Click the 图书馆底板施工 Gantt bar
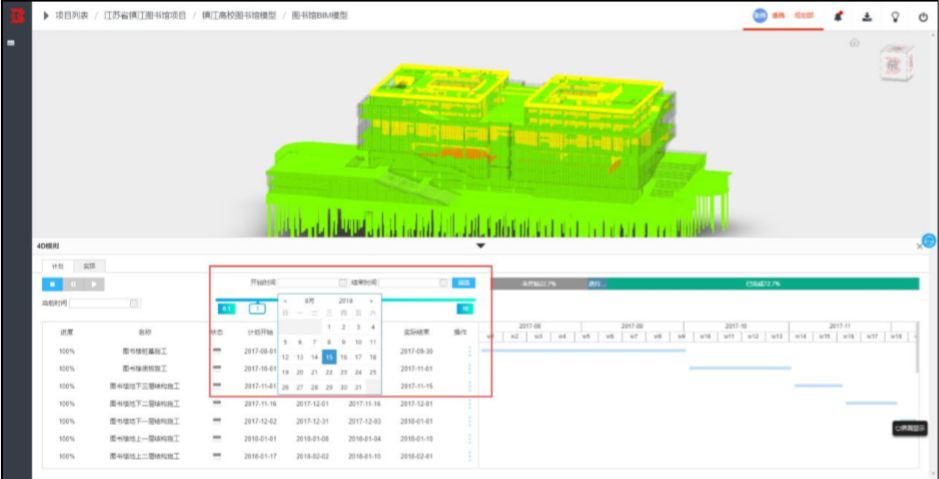This screenshot has width=939, height=479. [x=740, y=368]
